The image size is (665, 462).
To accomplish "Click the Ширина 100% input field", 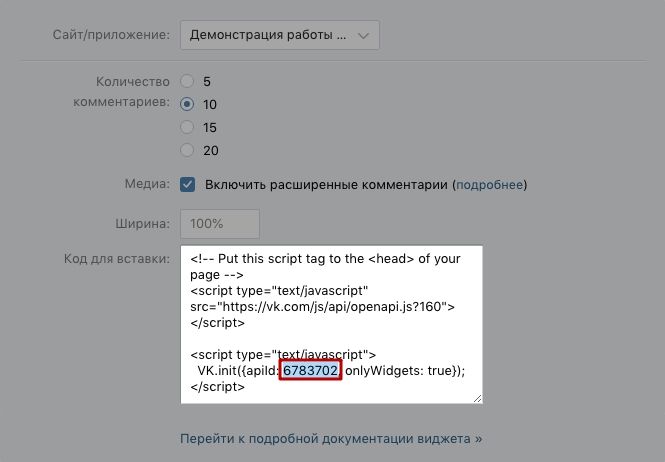I will [220, 224].
